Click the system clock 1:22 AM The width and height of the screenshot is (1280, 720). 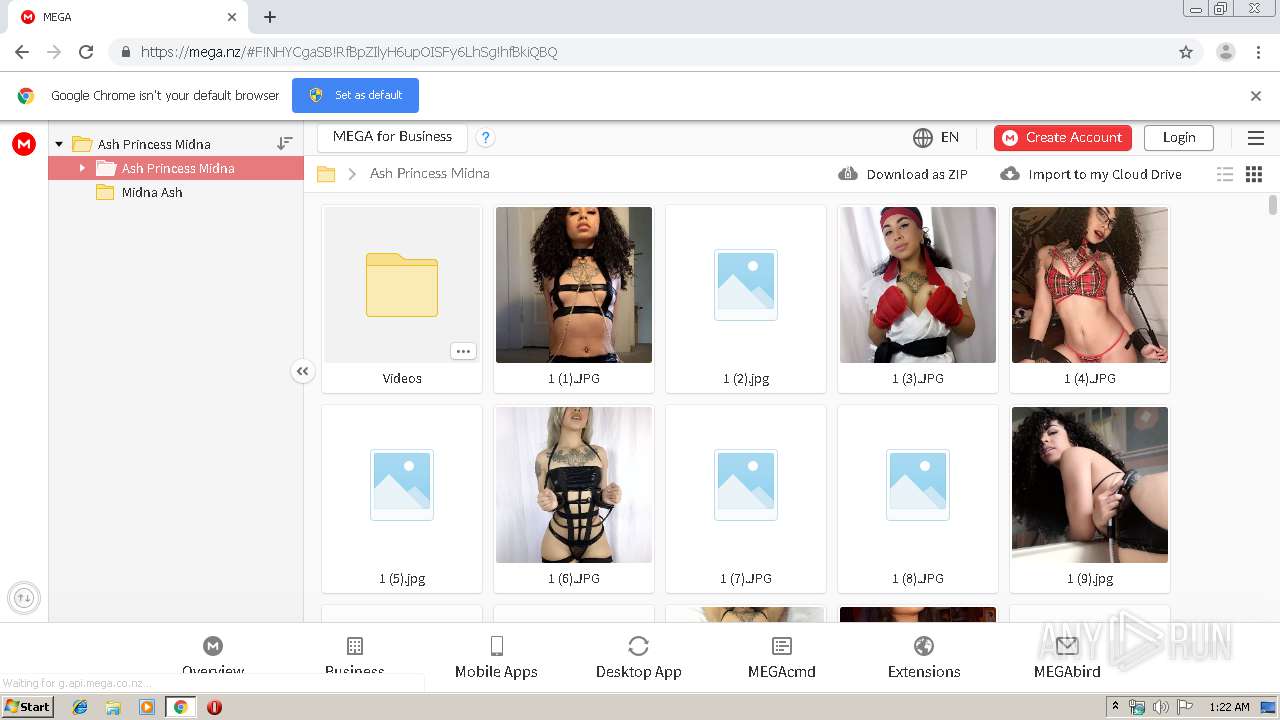coord(1229,707)
